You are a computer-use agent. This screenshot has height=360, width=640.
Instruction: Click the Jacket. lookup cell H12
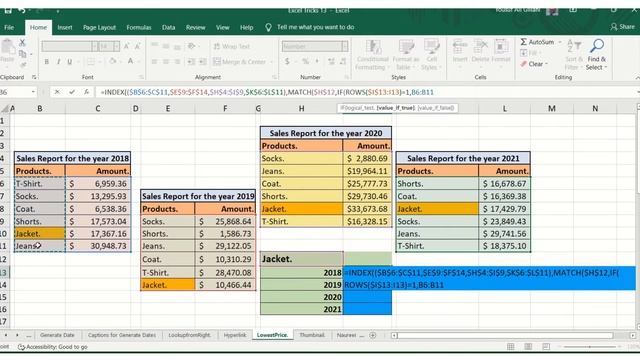pos(302,259)
